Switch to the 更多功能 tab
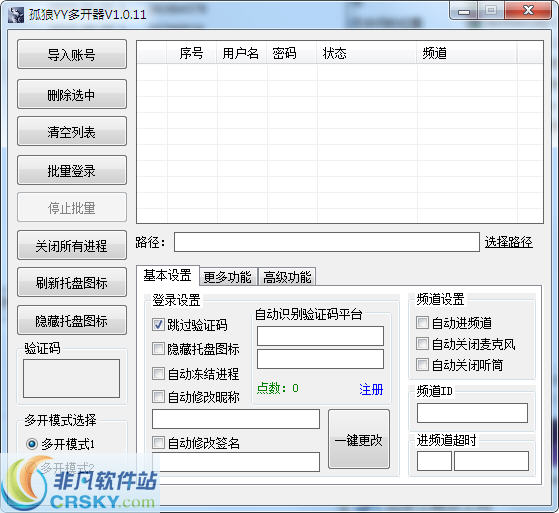The height and width of the screenshot is (513, 559). click(227, 277)
